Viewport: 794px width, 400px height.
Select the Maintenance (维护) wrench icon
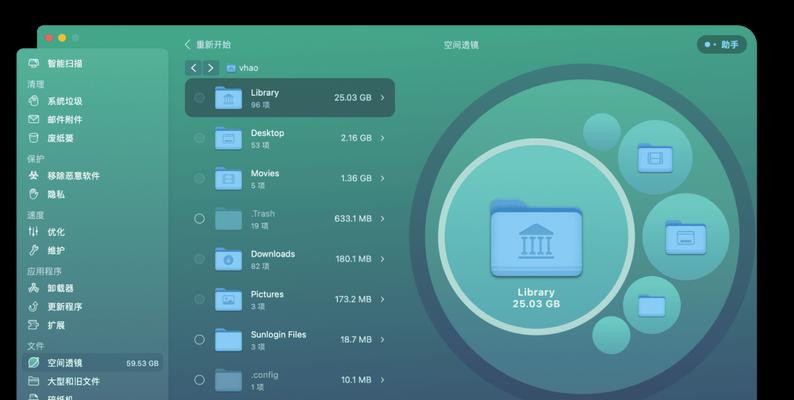pyautogui.click(x=33, y=250)
